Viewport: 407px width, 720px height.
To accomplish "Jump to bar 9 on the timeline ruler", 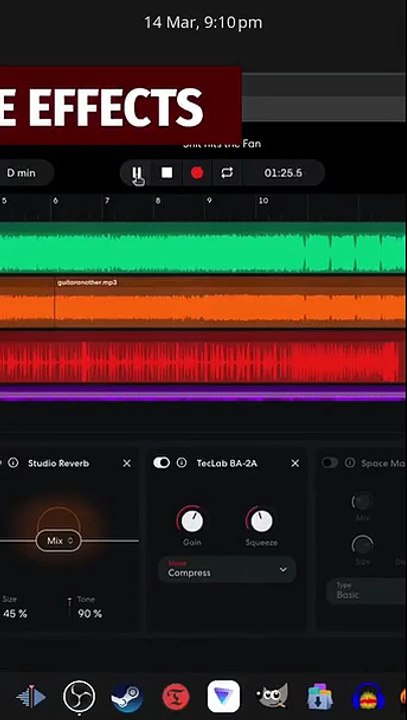I will 209,201.
